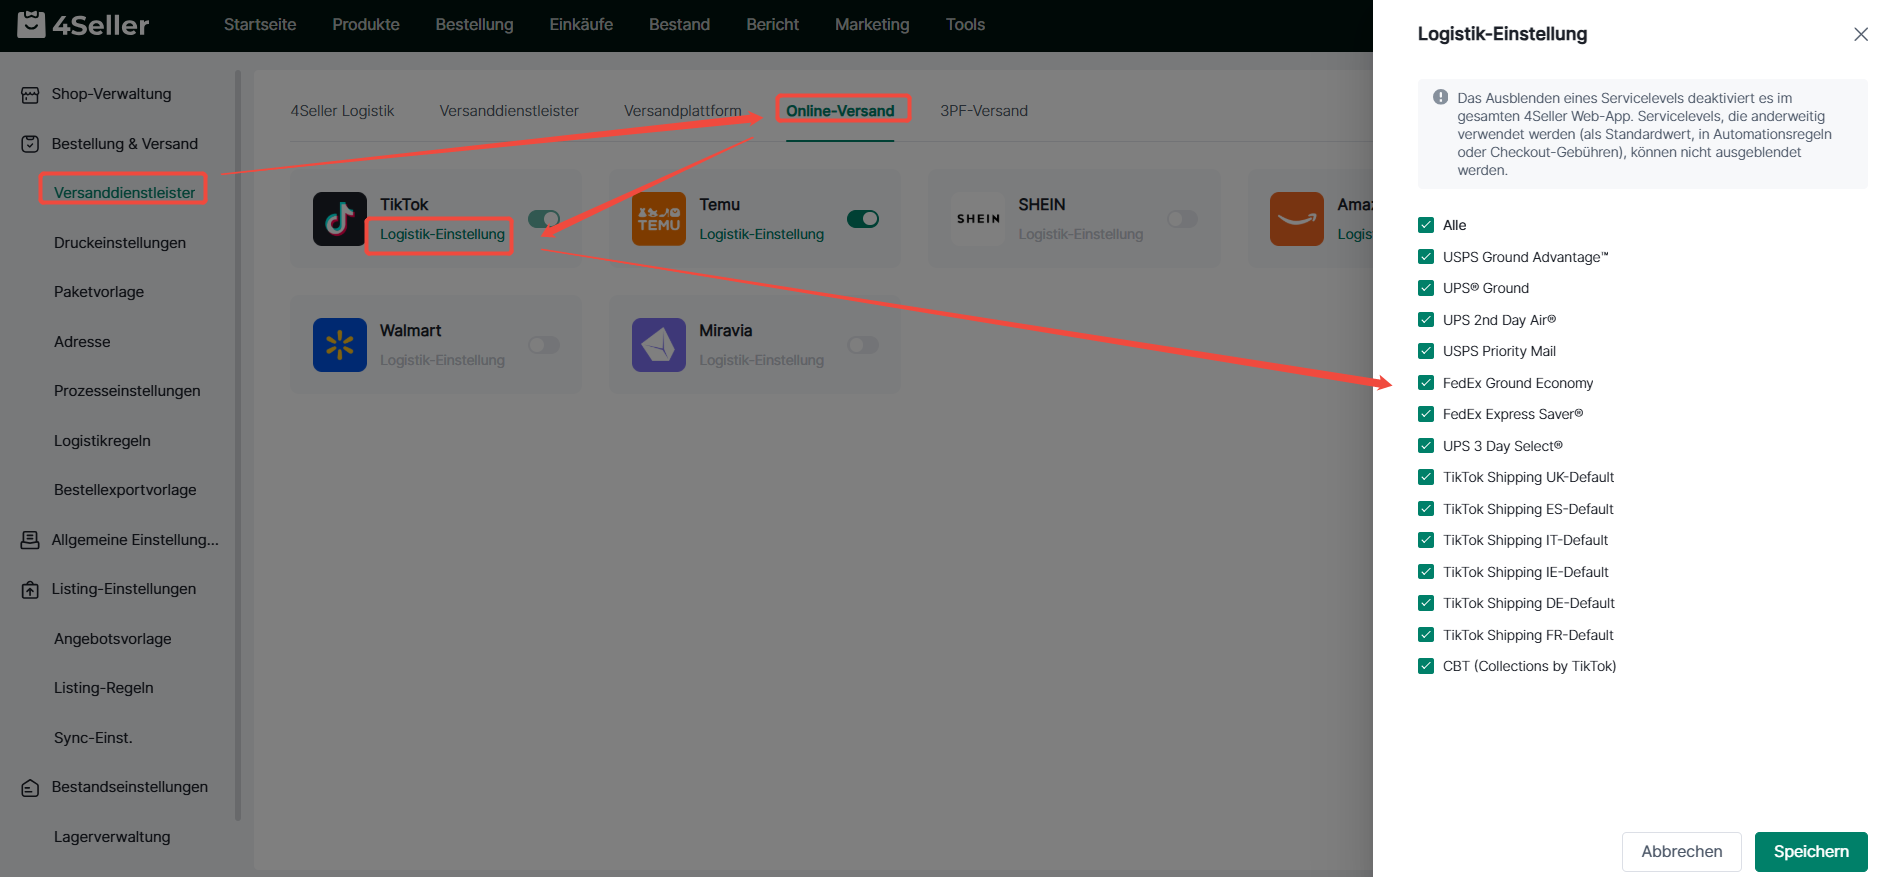Click the Amazon platform logo
The image size is (1888, 877).
(x=1297, y=219)
